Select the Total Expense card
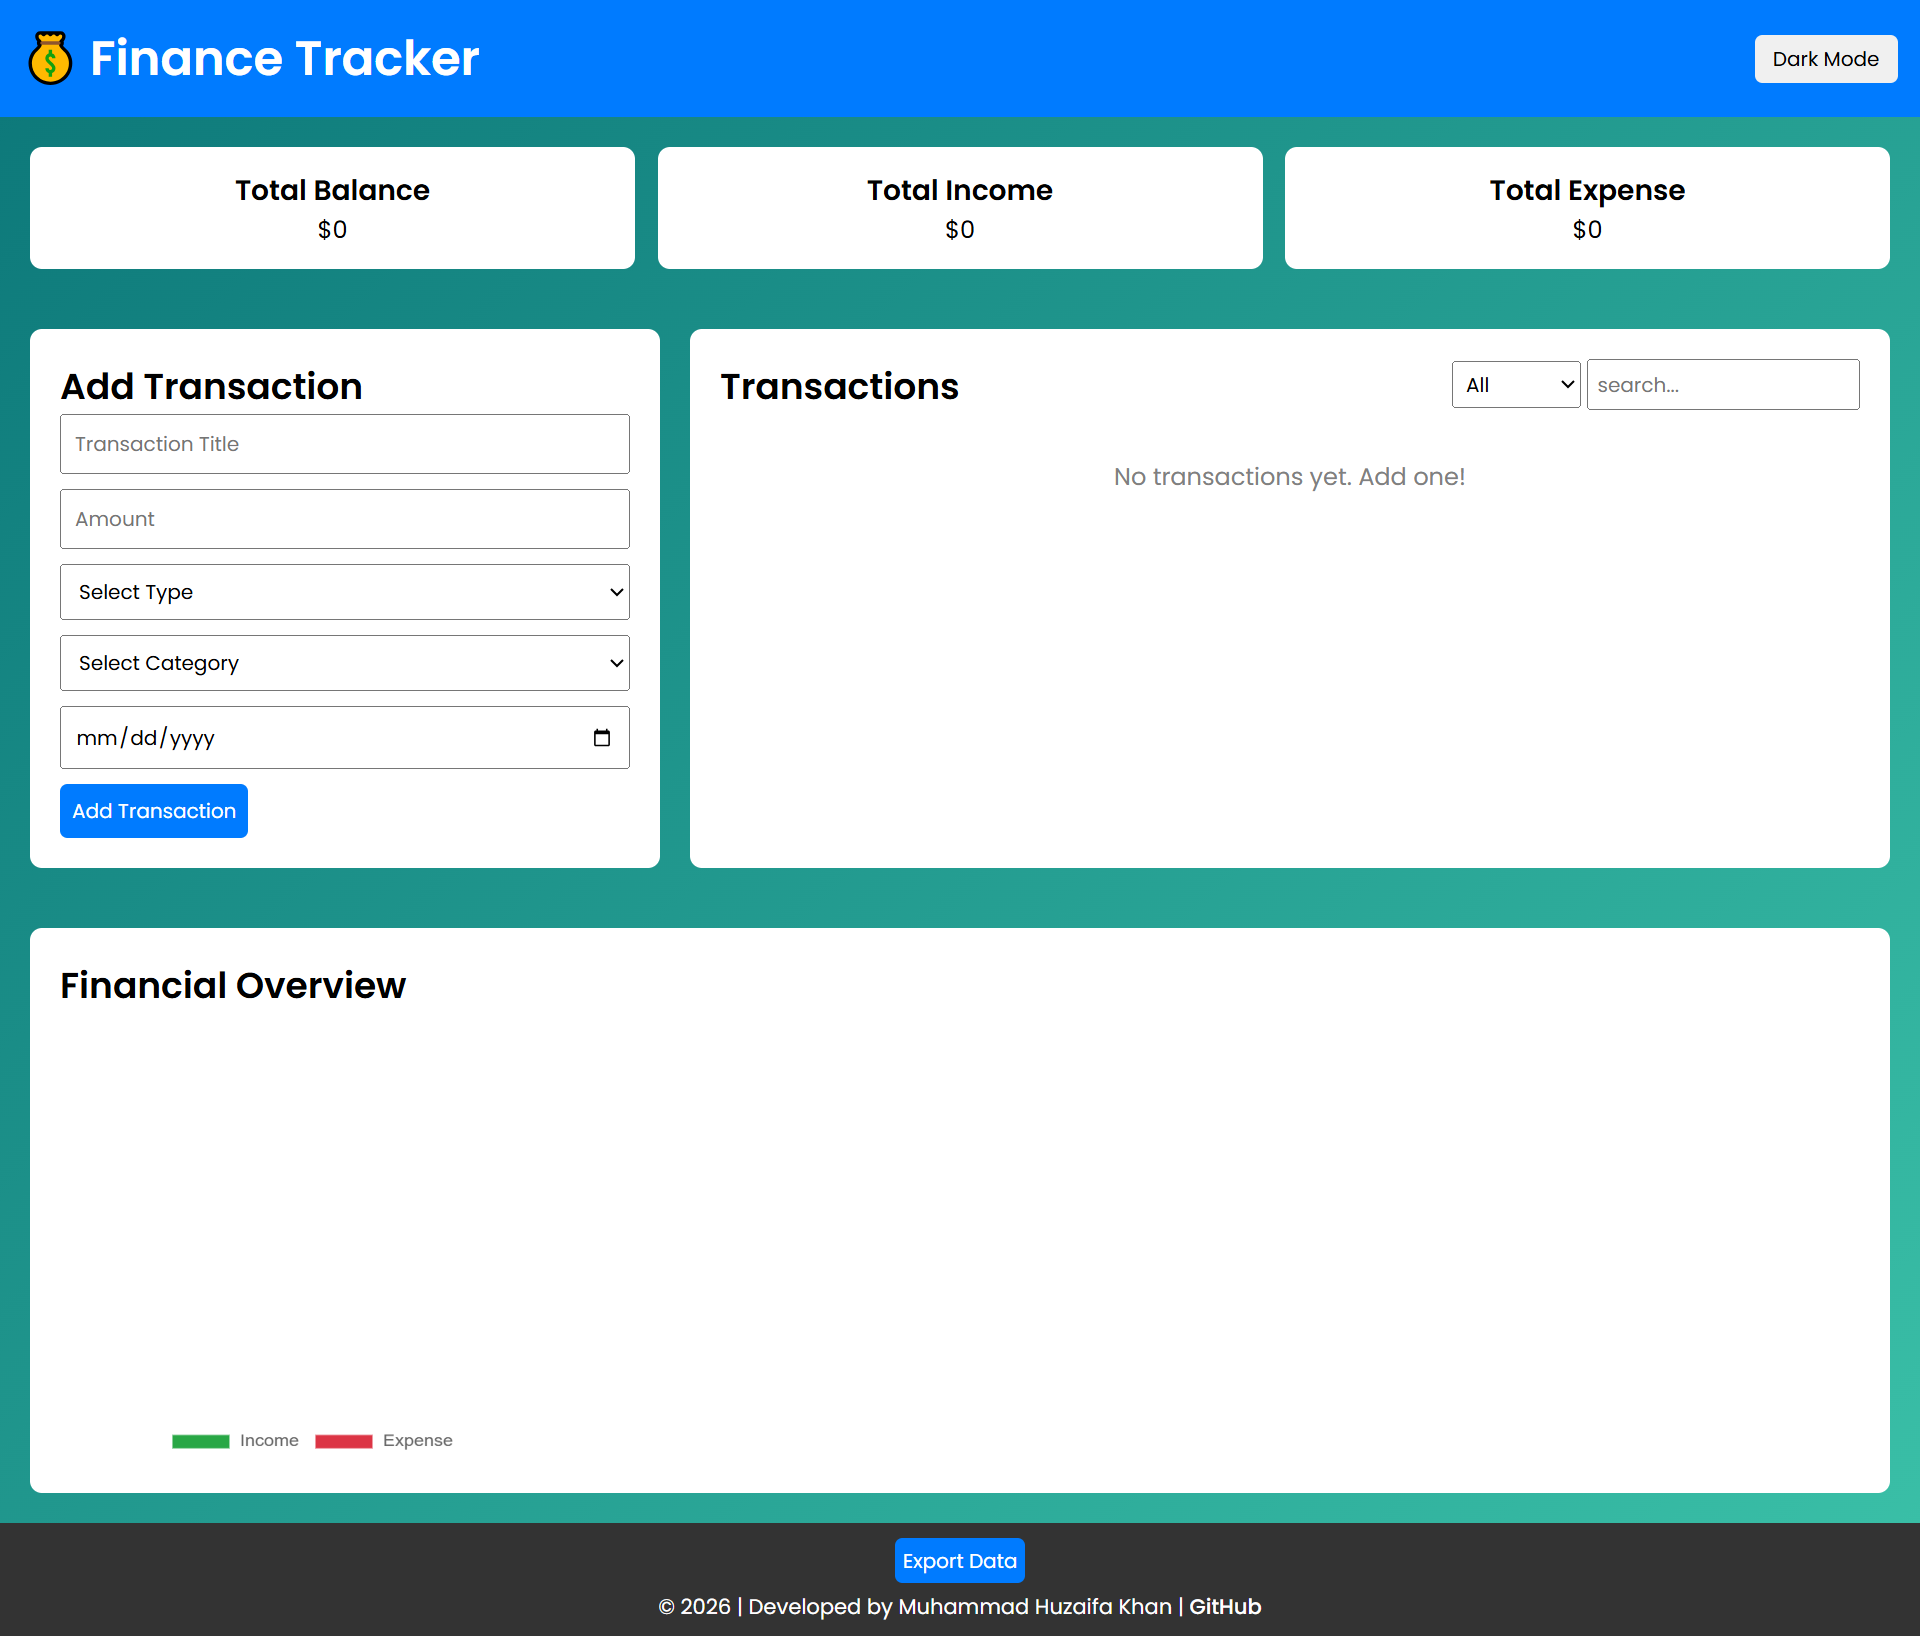The height and width of the screenshot is (1636, 1920). (x=1586, y=208)
